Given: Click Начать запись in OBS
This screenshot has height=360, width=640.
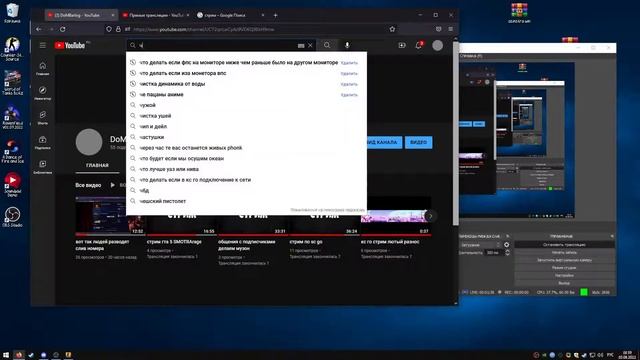Looking at the screenshot, I should pyautogui.click(x=564, y=252).
